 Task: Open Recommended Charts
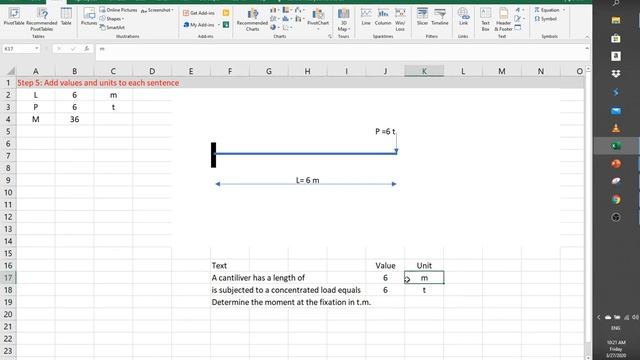[x=253, y=19]
